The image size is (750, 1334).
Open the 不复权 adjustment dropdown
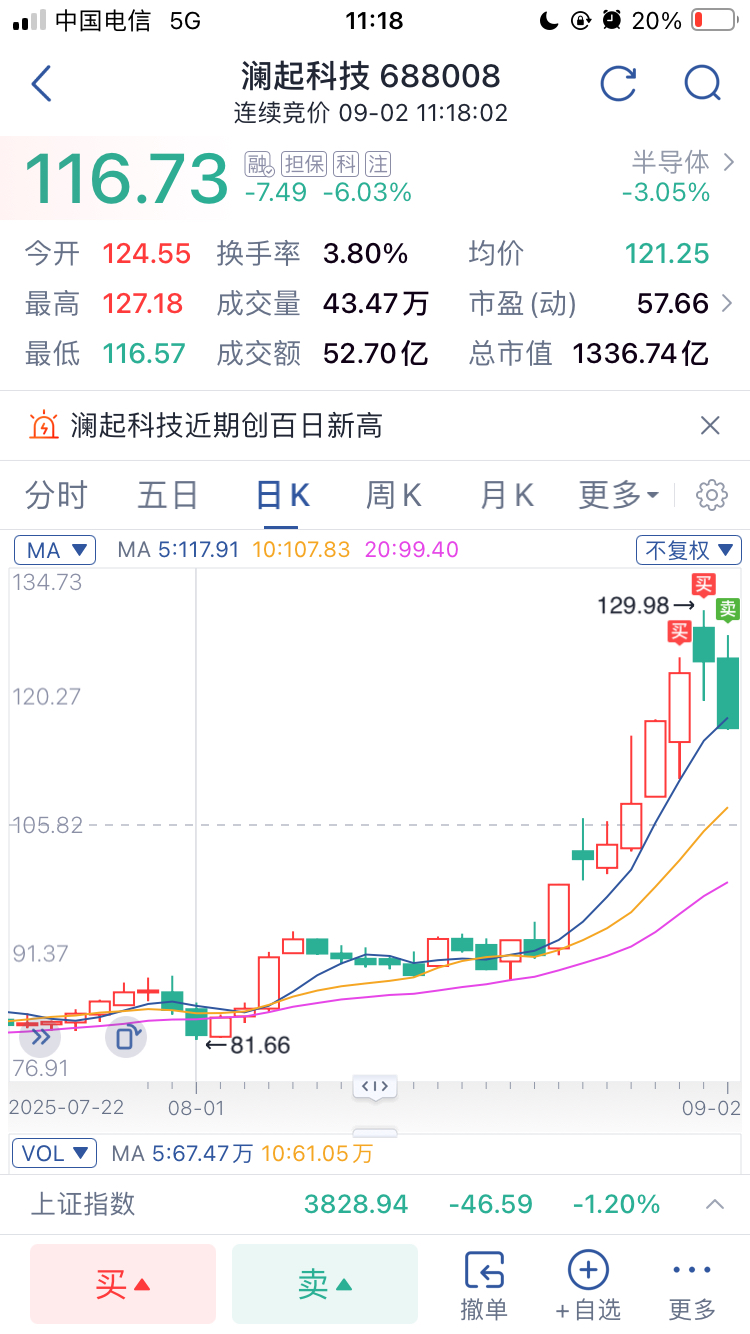coord(689,549)
